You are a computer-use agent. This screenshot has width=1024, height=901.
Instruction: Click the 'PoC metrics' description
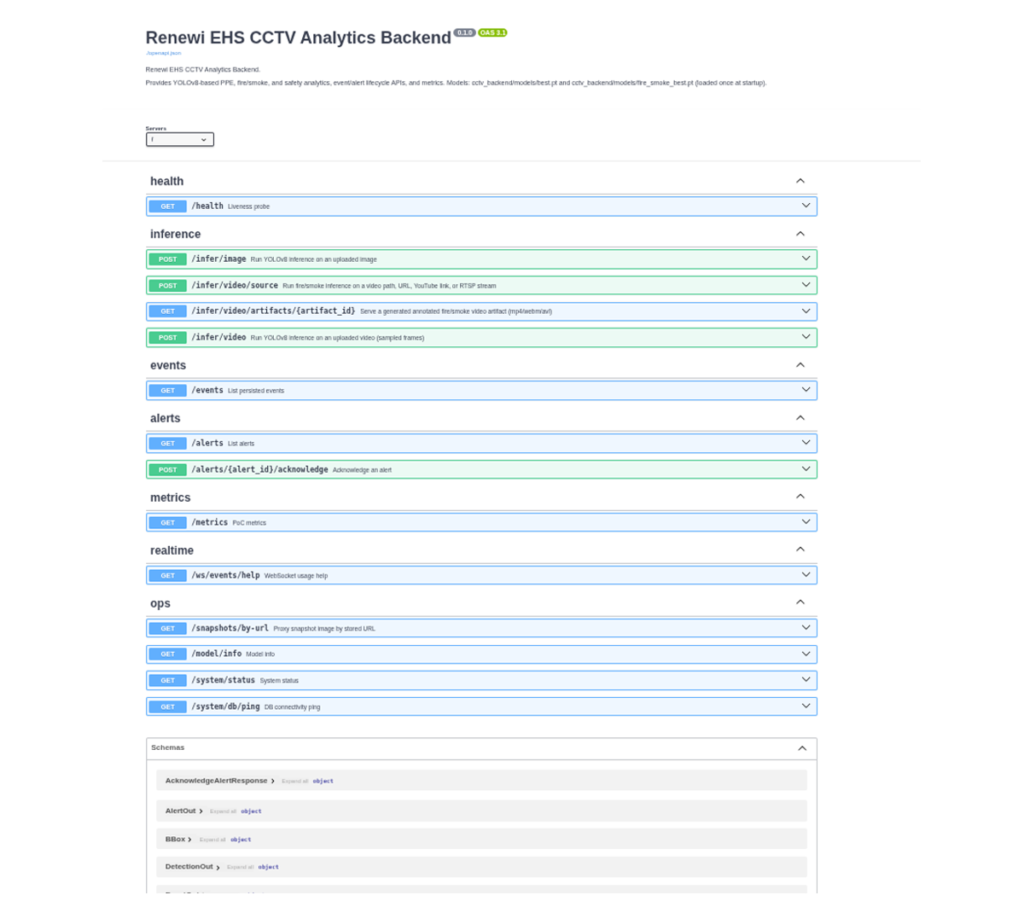[x=249, y=523]
